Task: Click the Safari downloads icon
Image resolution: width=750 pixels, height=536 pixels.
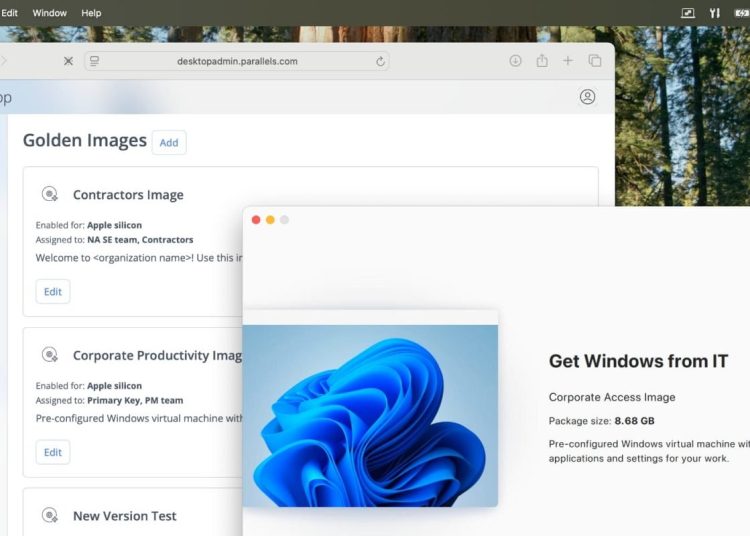Action: point(515,61)
